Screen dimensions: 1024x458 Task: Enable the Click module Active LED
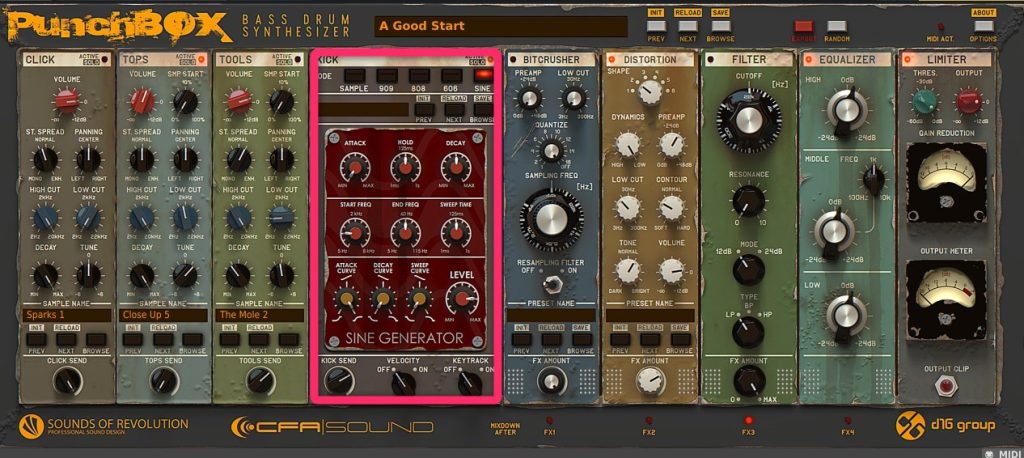(x=102, y=60)
